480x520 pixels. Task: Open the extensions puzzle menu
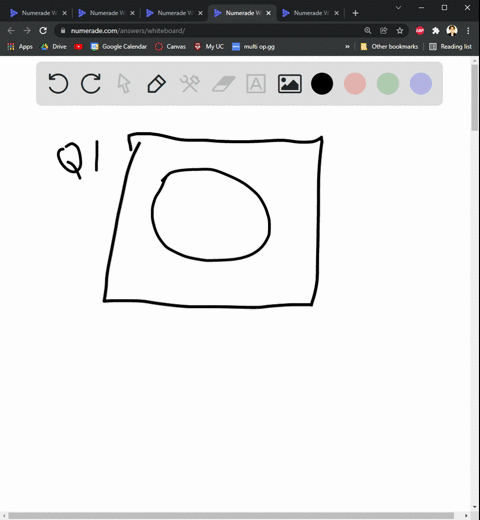click(436, 31)
